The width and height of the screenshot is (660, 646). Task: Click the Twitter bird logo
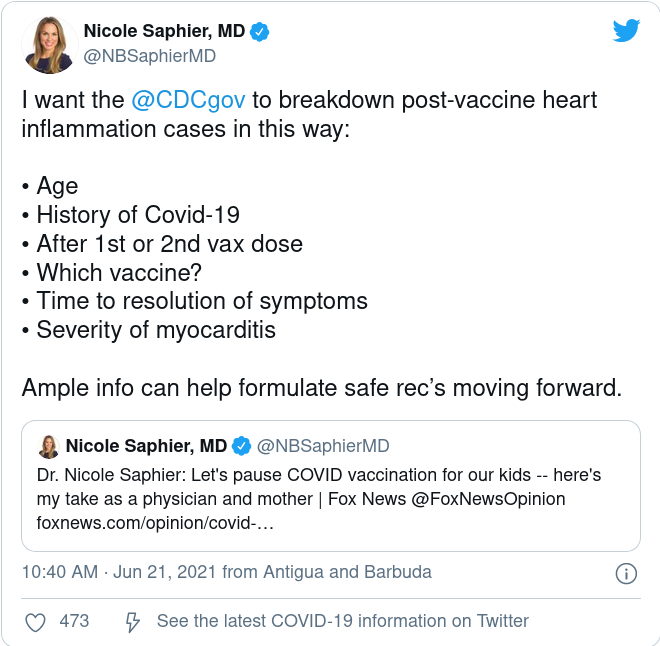point(626,30)
